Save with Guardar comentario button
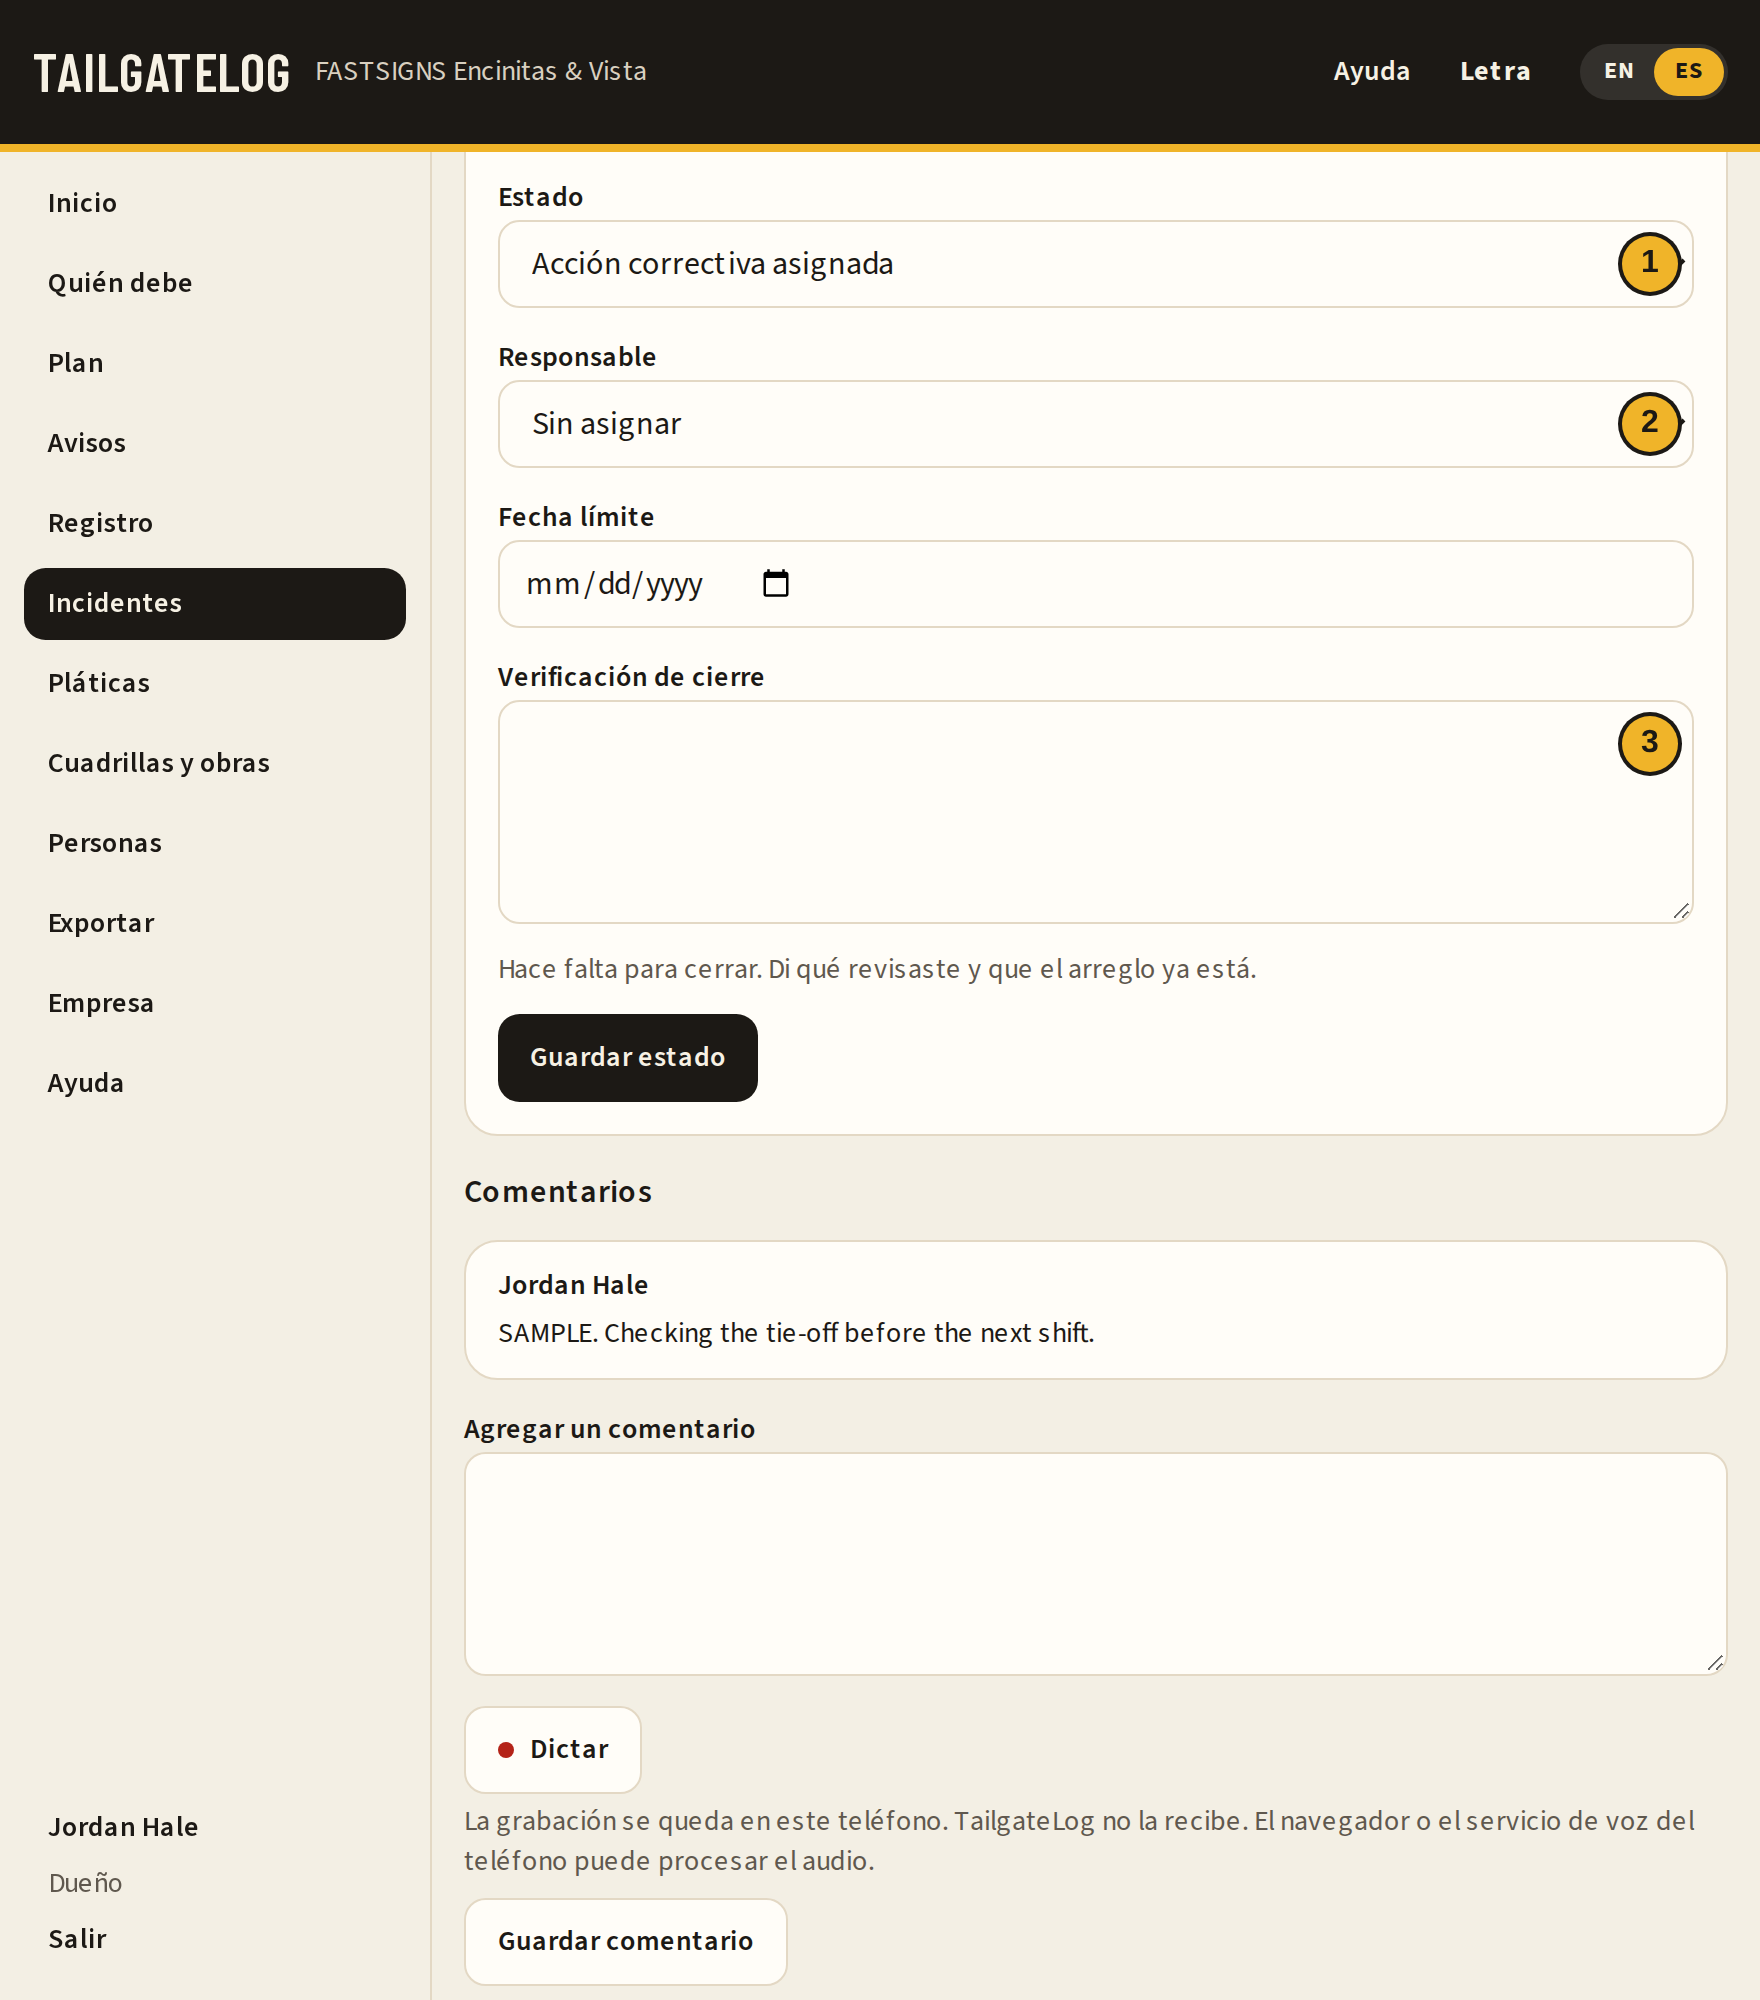The image size is (1760, 2000). coord(626,1941)
